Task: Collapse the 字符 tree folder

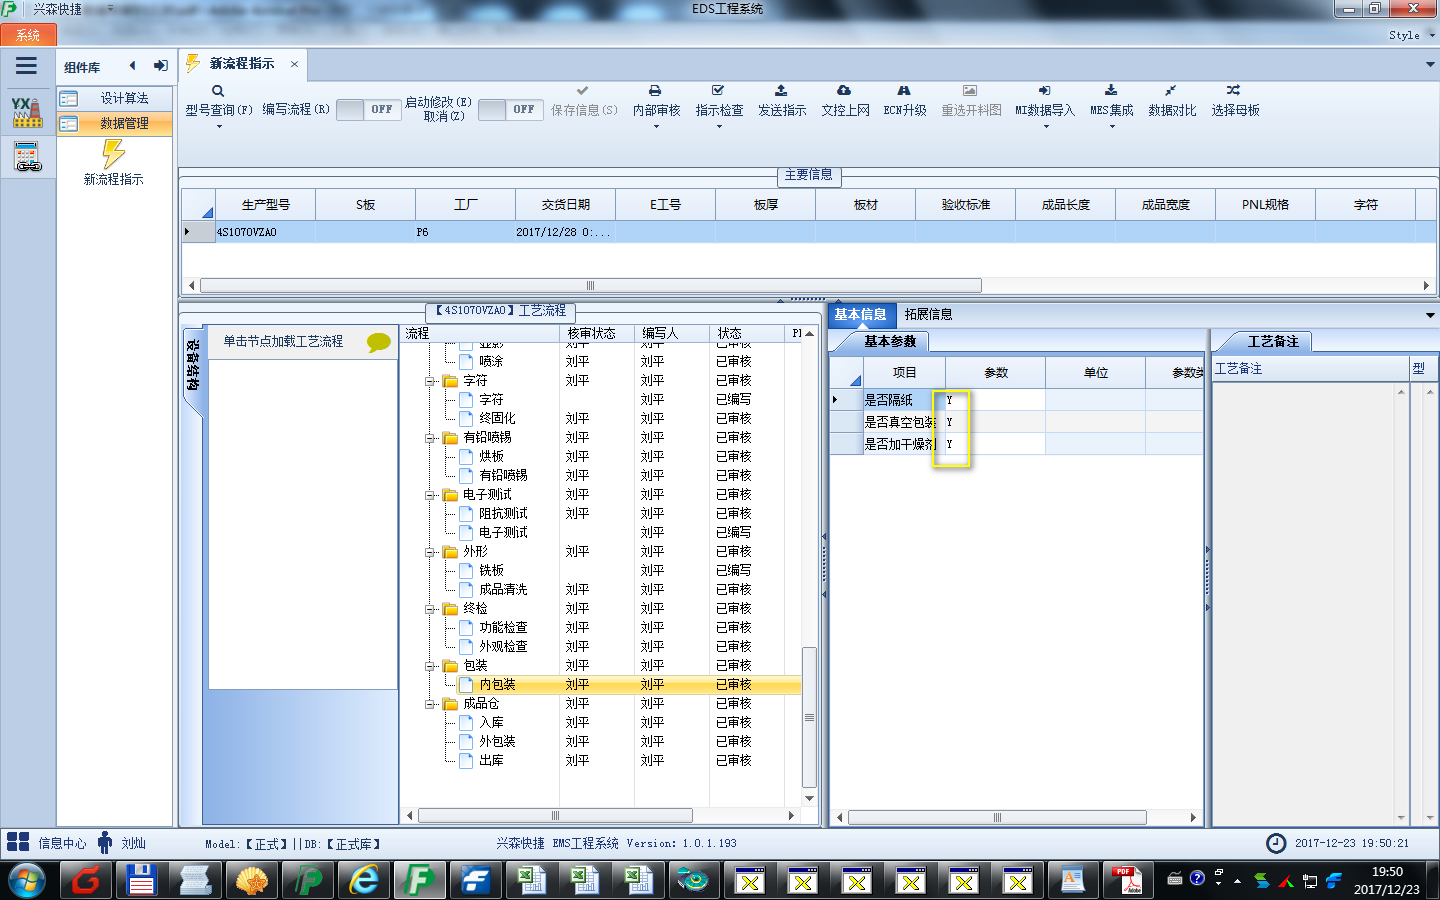Action: point(430,381)
